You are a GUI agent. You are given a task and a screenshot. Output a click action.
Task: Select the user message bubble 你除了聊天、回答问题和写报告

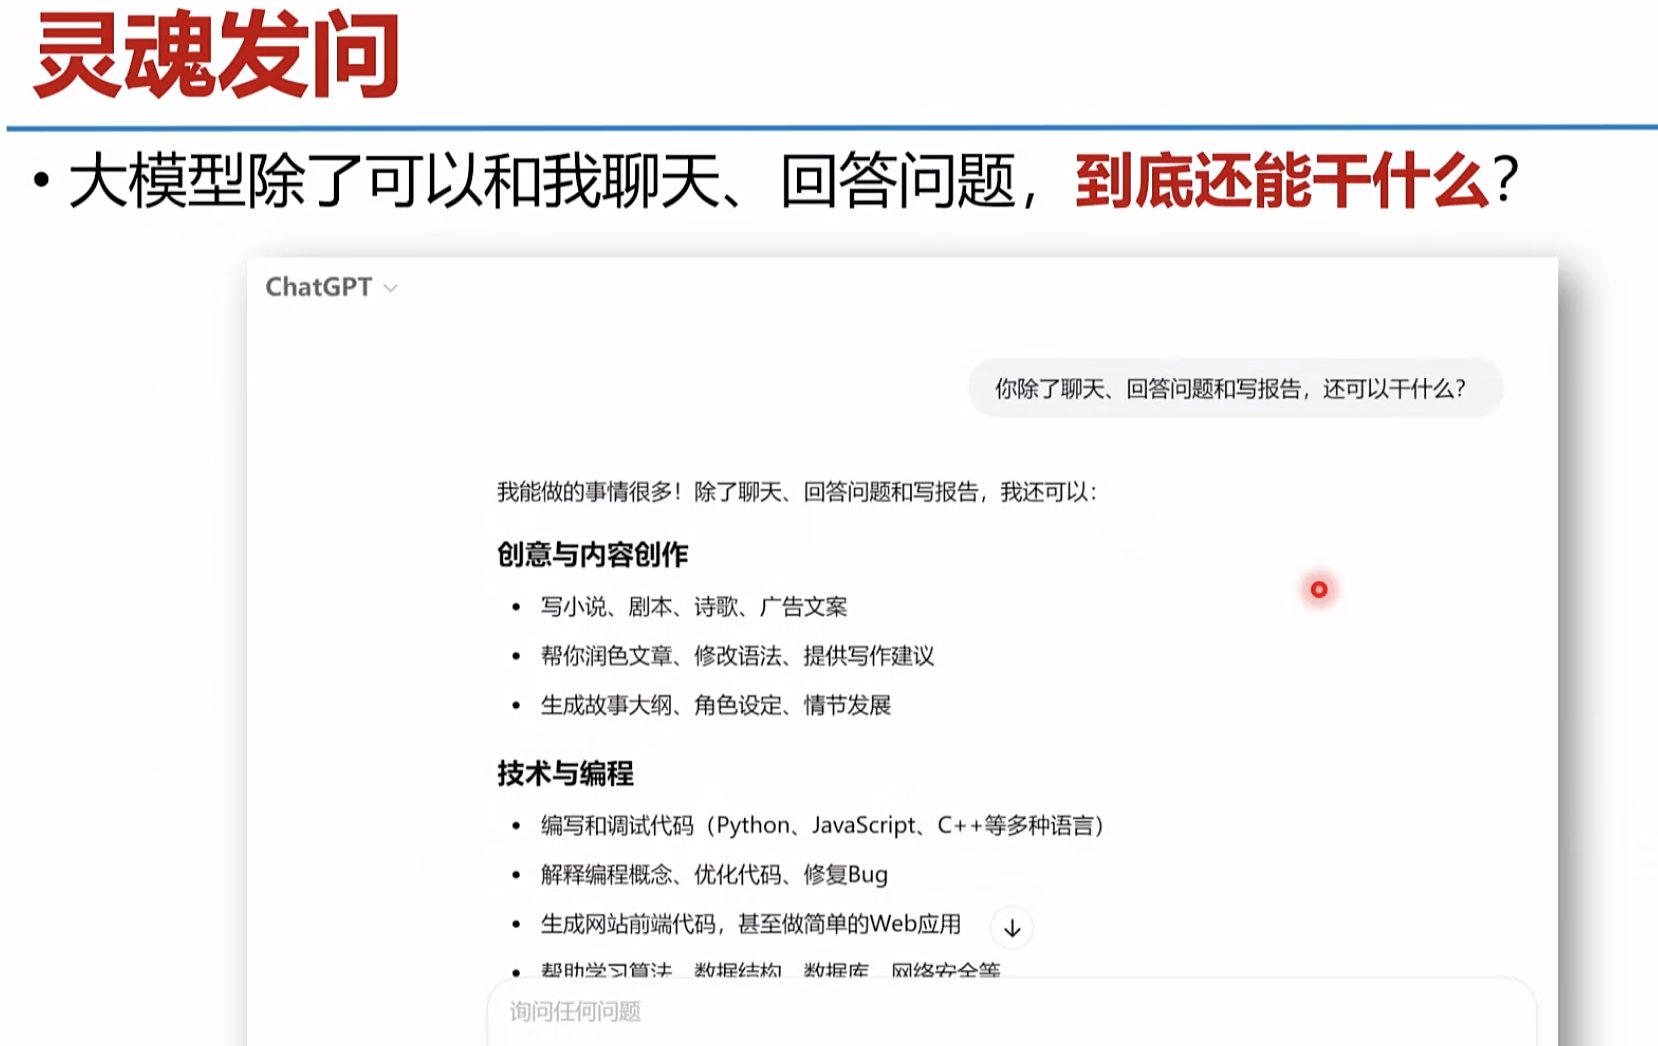(1235, 388)
